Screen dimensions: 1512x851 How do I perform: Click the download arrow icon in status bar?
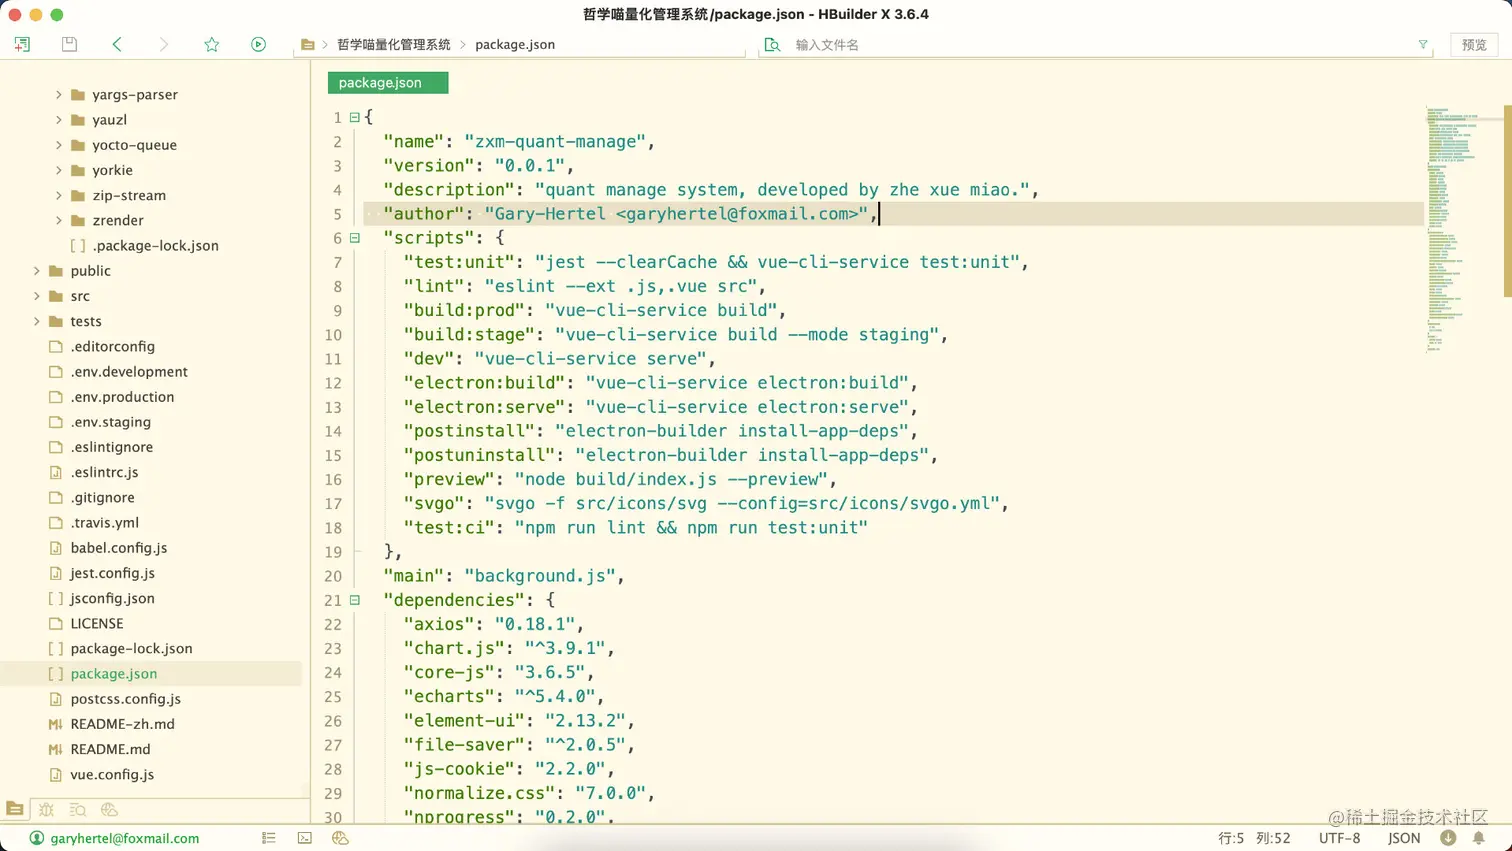click(x=1448, y=838)
